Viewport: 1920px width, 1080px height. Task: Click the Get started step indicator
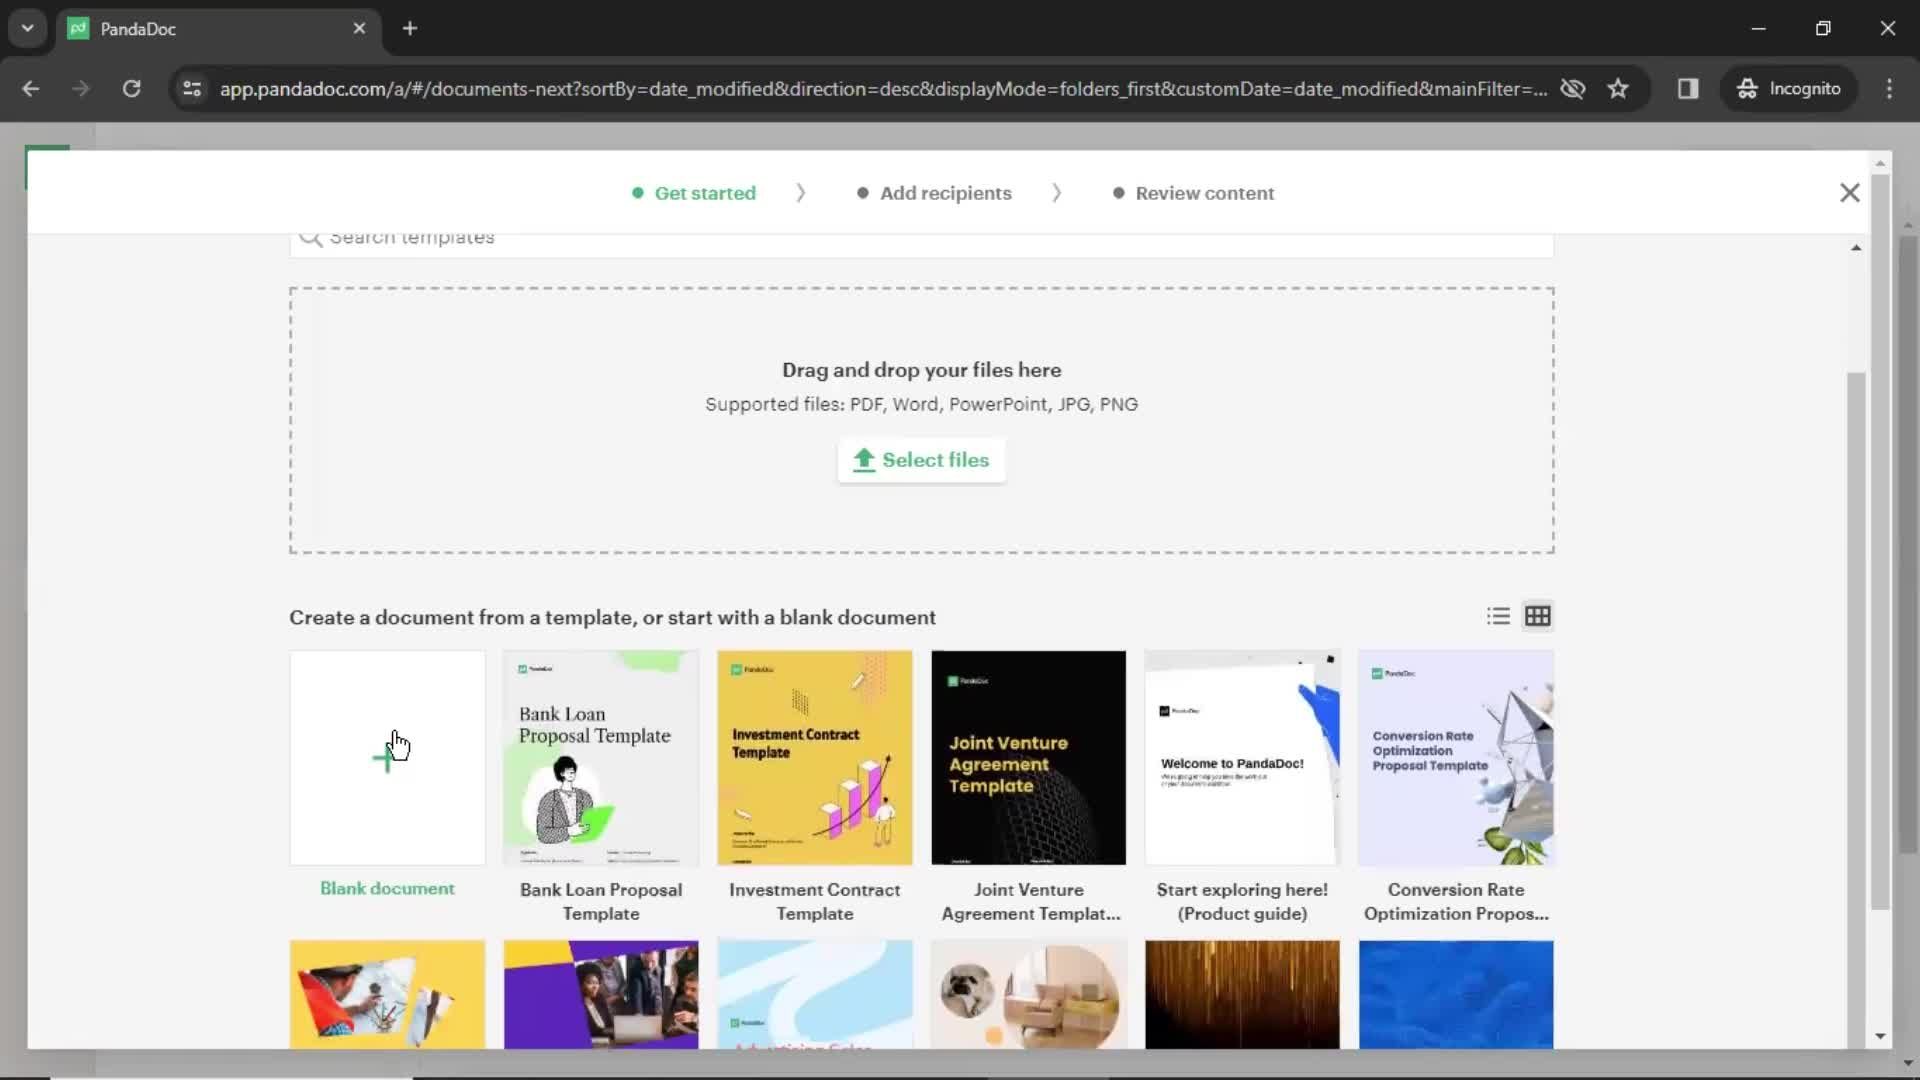pyautogui.click(x=695, y=193)
